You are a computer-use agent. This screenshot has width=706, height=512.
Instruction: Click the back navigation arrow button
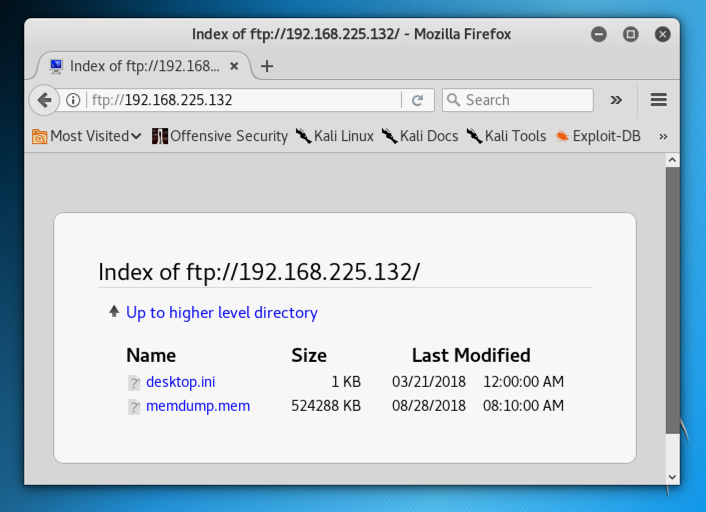coord(44,100)
